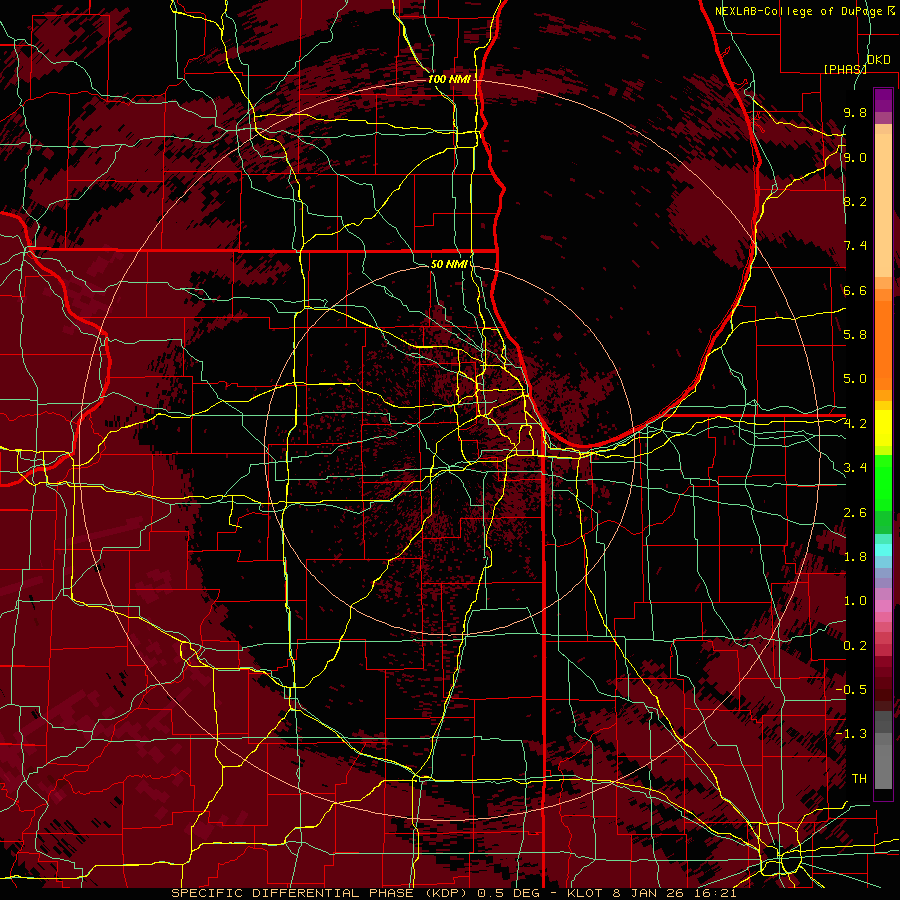Click the KLOT 8 JAN 26 16:21 timestamp

click(651, 893)
